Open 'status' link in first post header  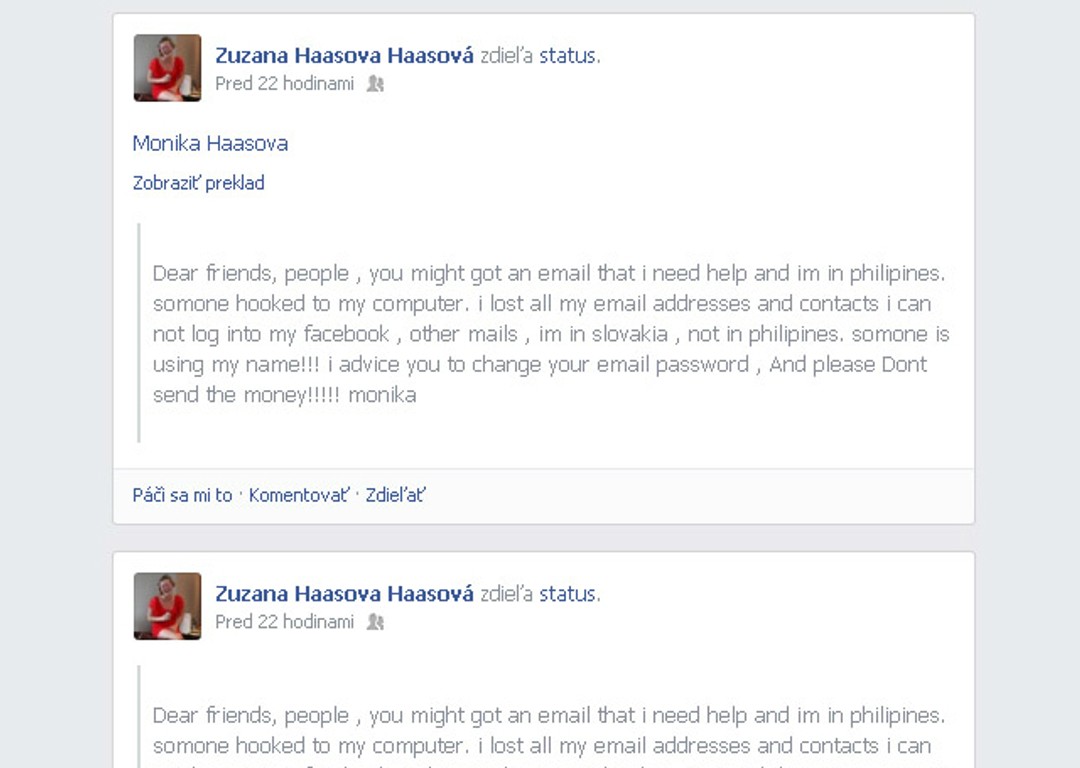point(569,55)
